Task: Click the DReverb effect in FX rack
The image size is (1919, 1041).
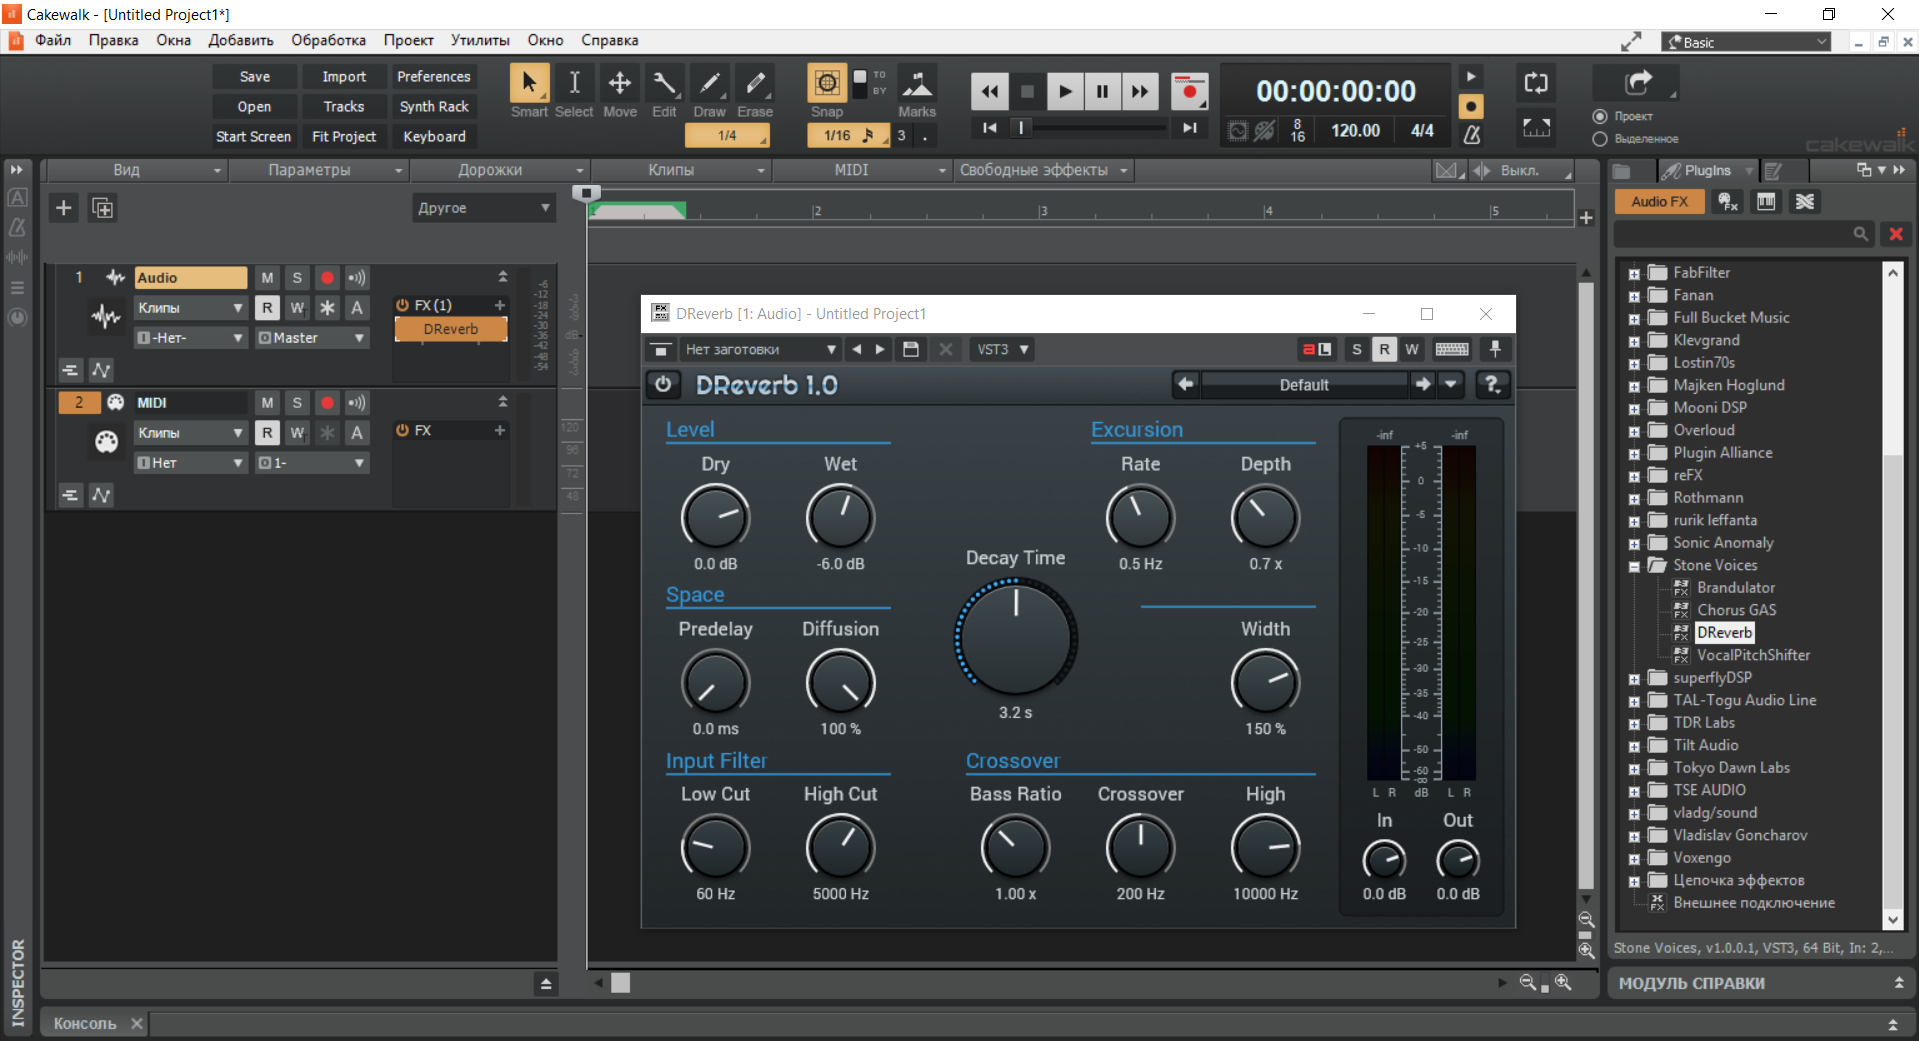Action: (x=451, y=329)
